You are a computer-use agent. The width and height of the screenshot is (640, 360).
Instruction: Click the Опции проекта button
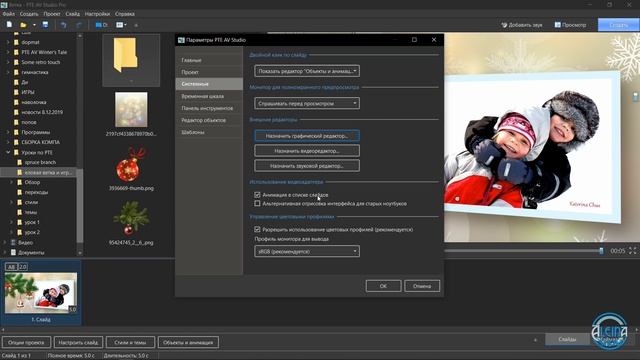coord(27,342)
